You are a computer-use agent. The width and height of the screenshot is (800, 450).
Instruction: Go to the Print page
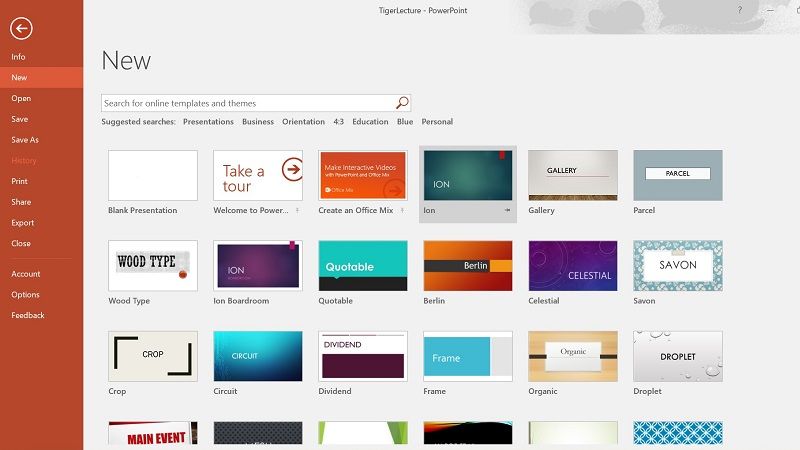[19, 181]
